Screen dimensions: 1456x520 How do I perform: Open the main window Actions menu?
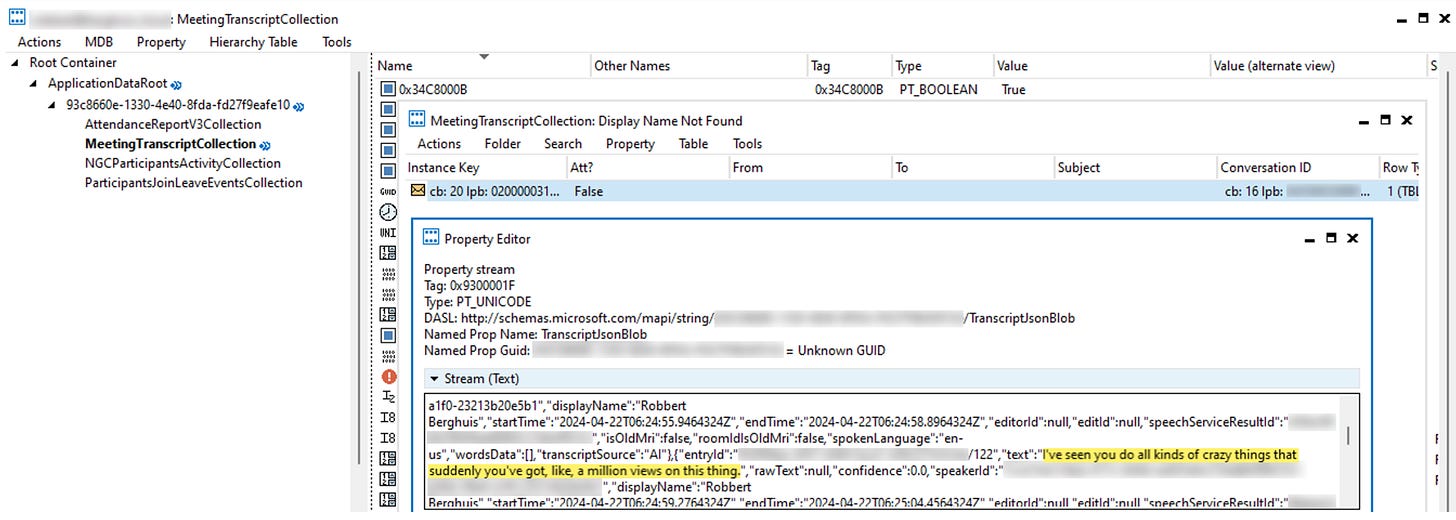(39, 42)
